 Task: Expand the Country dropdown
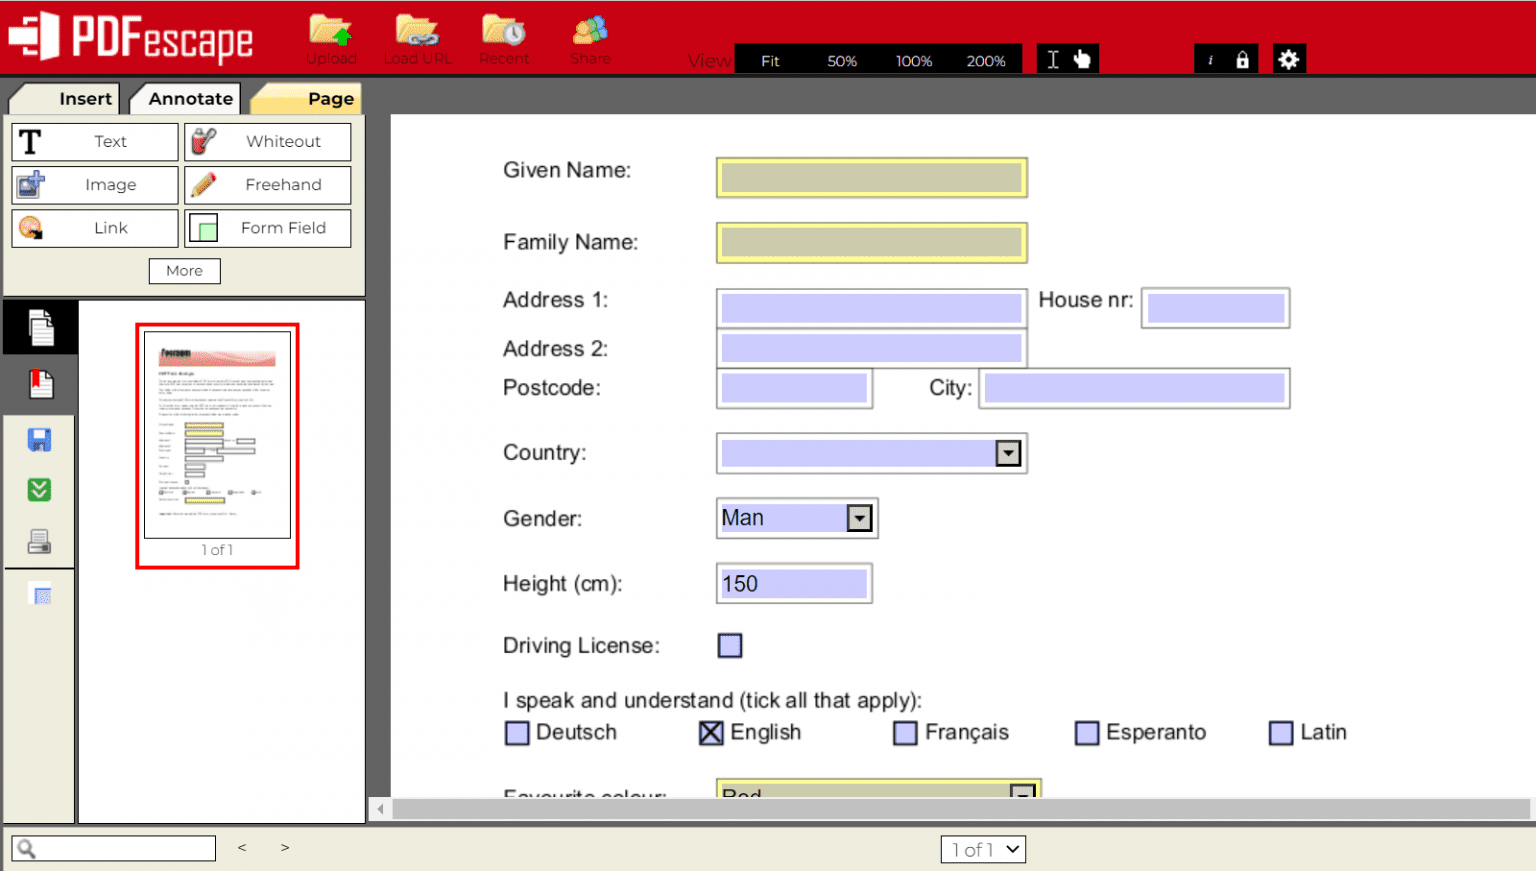(1008, 454)
